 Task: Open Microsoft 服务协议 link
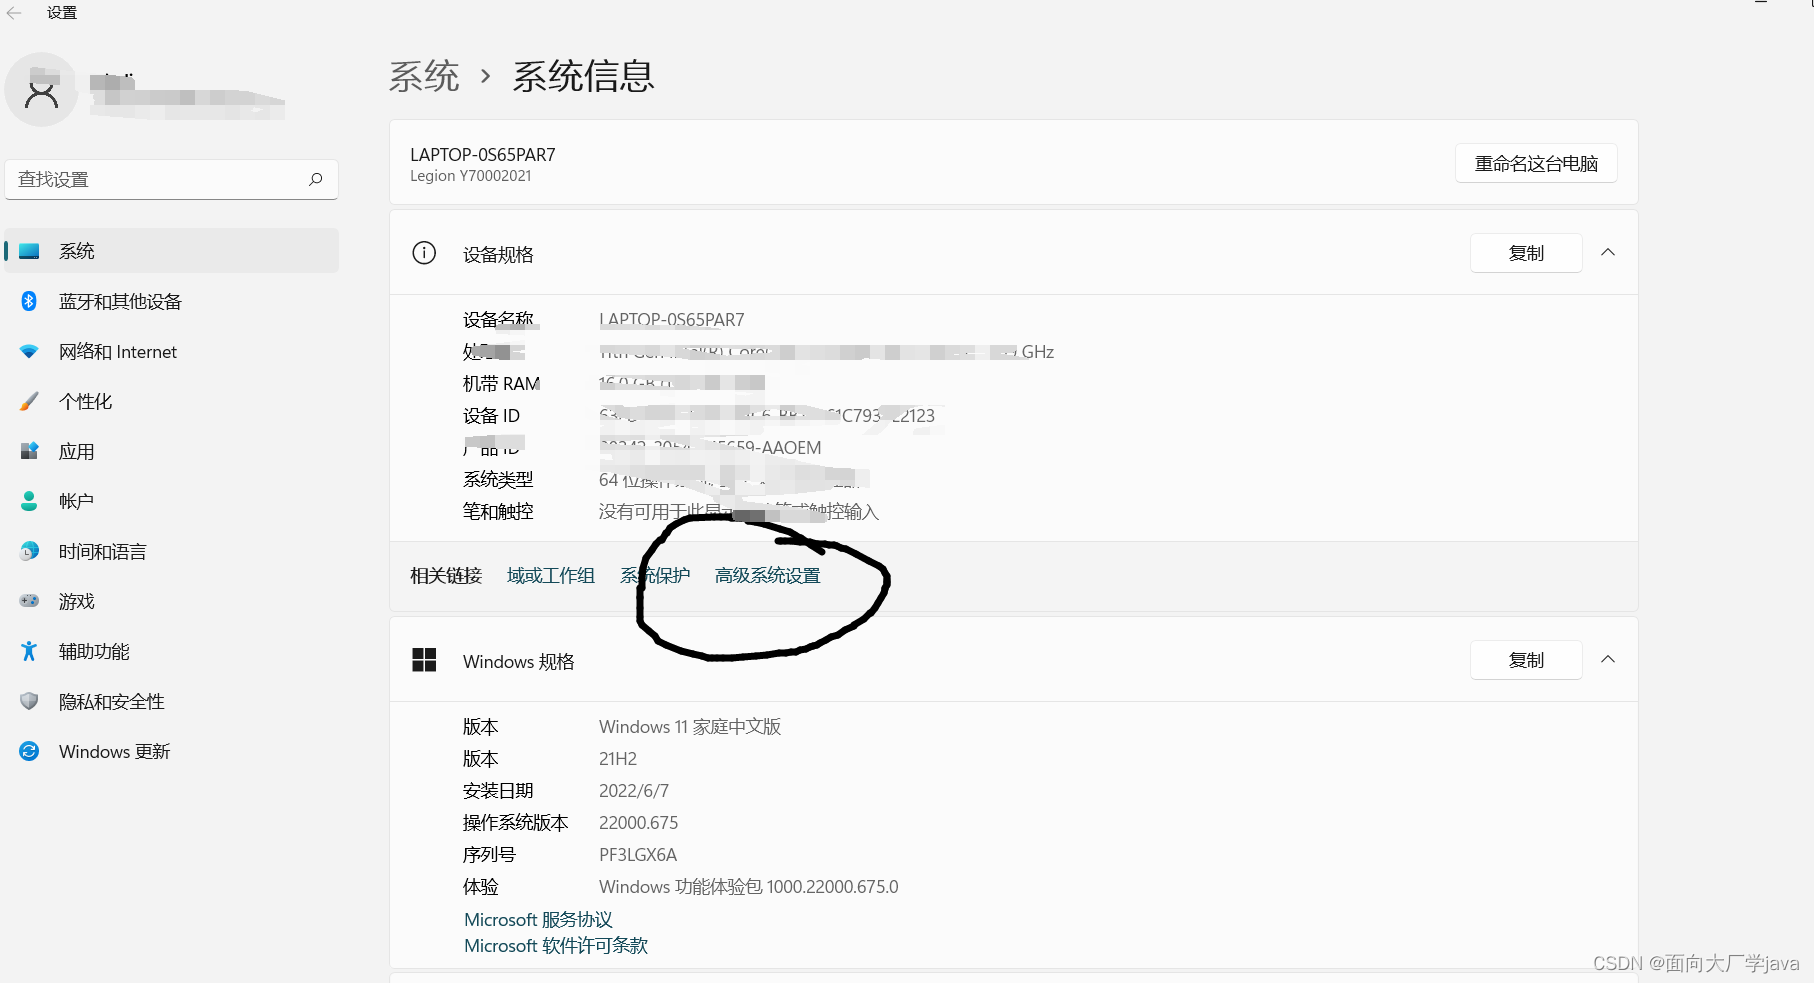pos(538,919)
